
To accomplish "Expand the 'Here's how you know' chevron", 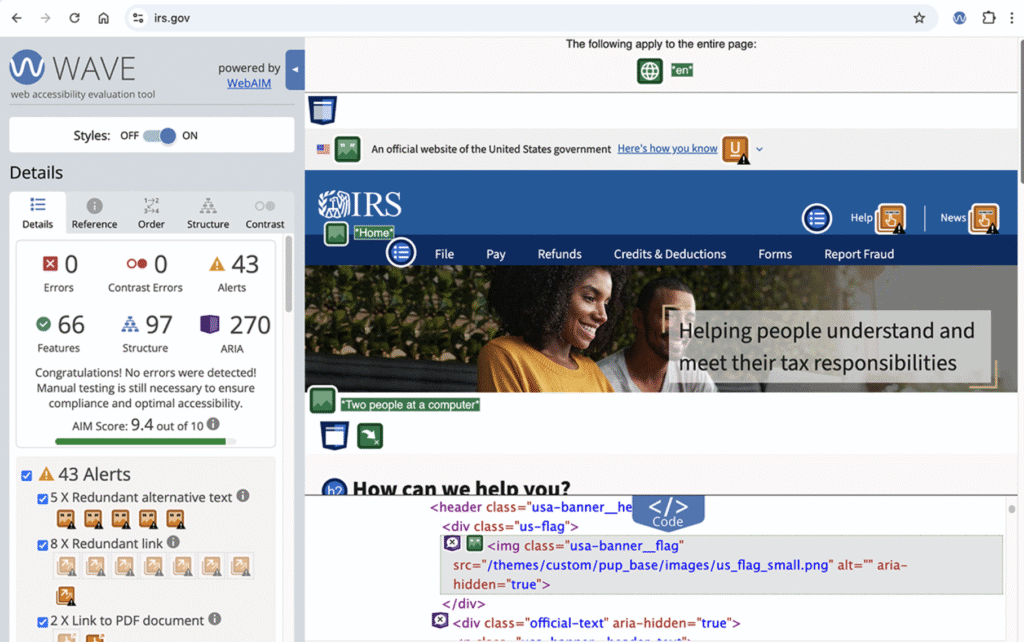I will (x=759, y=149).
